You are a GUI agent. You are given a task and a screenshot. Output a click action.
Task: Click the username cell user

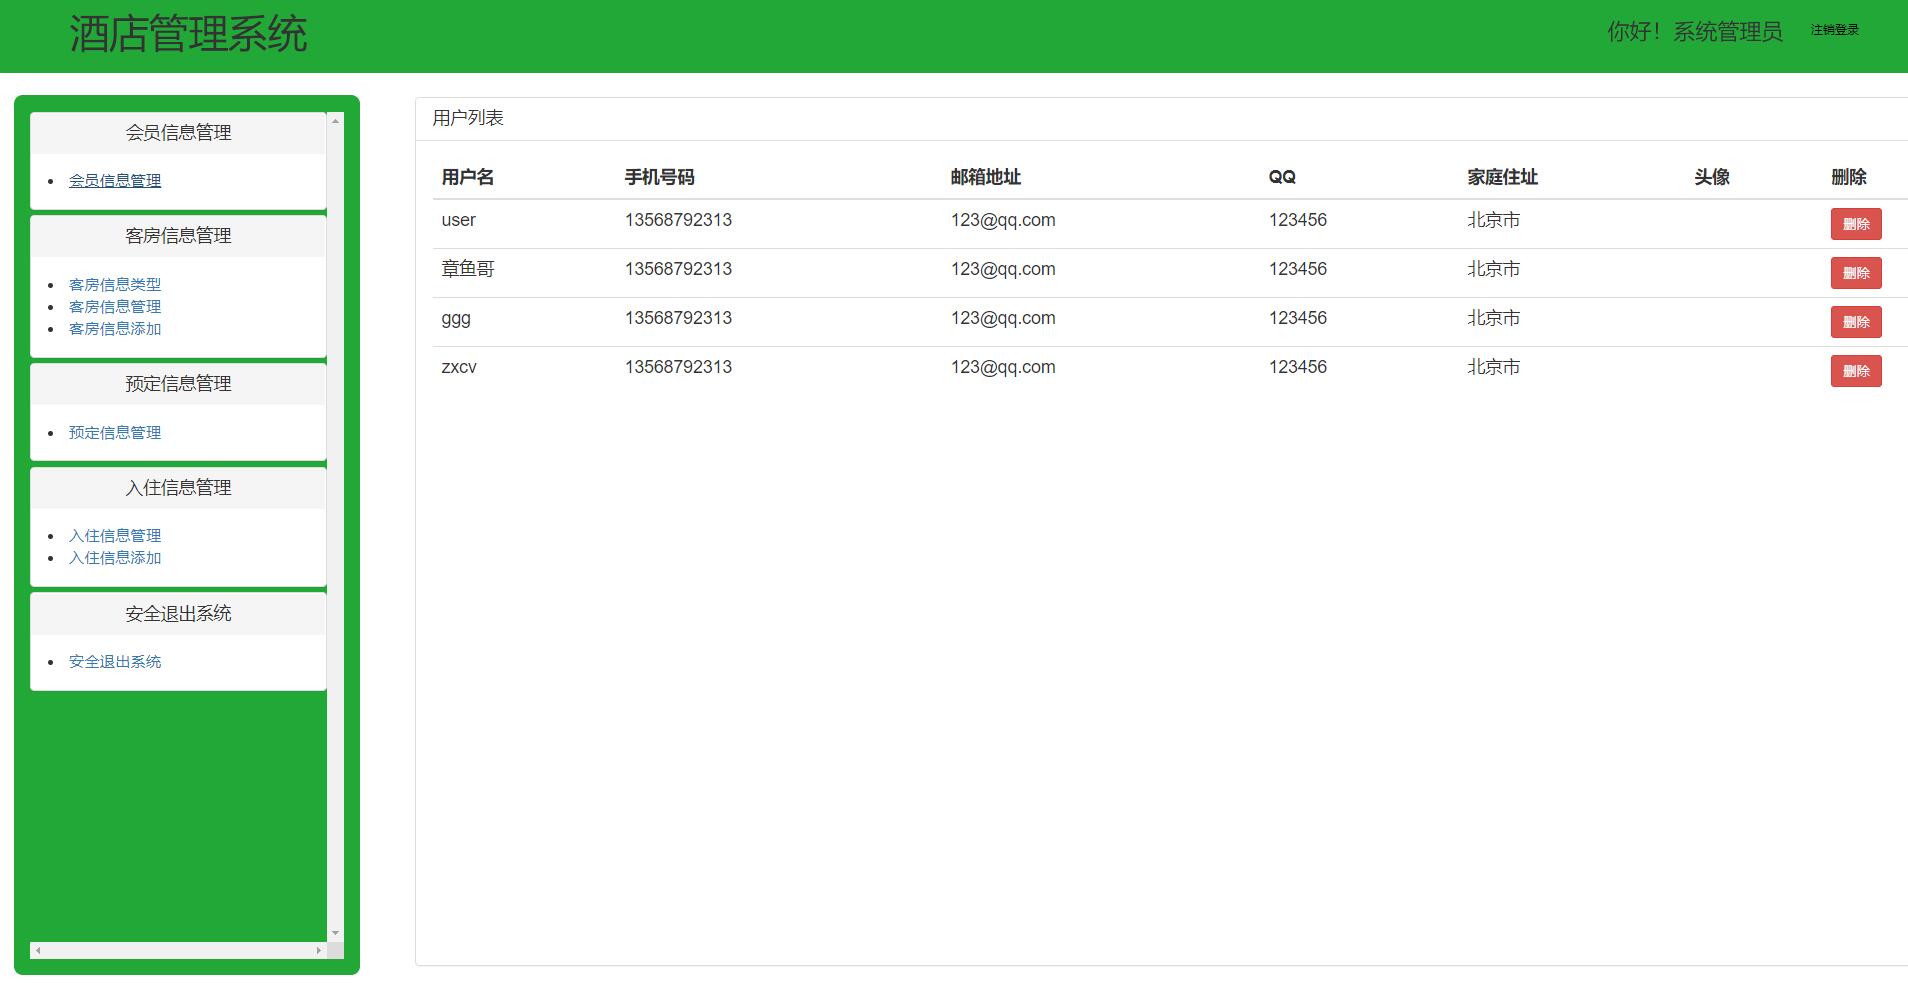tap(459, 220)
